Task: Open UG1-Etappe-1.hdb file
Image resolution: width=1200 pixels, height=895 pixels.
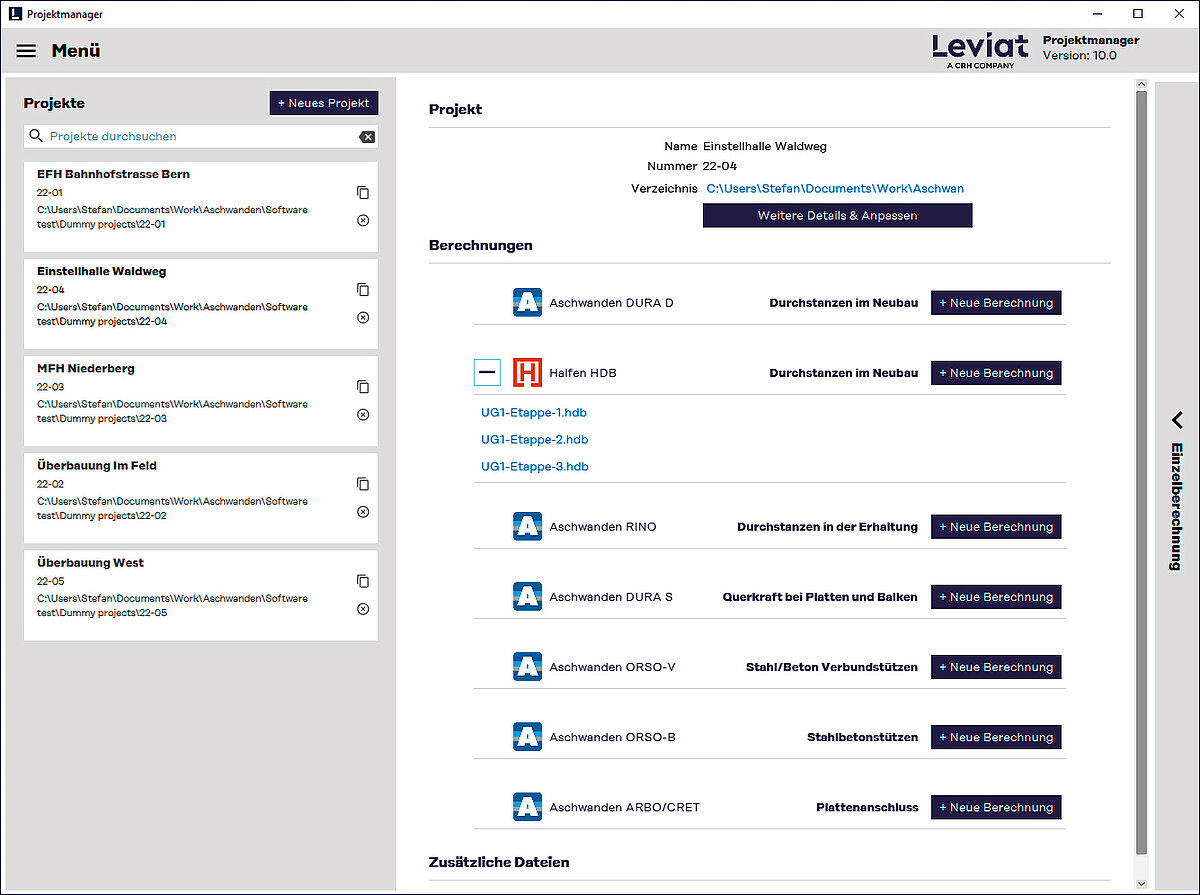Action: tap(534, 412)
